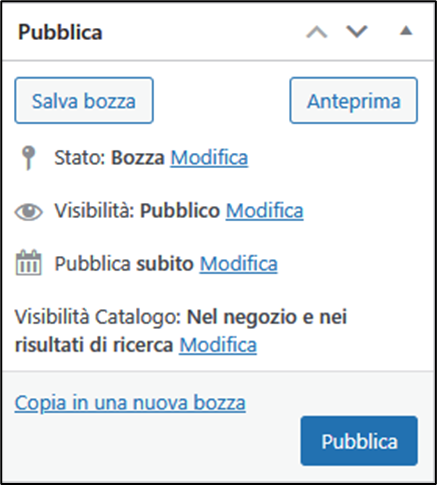Click the Nel negozio e nei risultati value

[181, 331]
